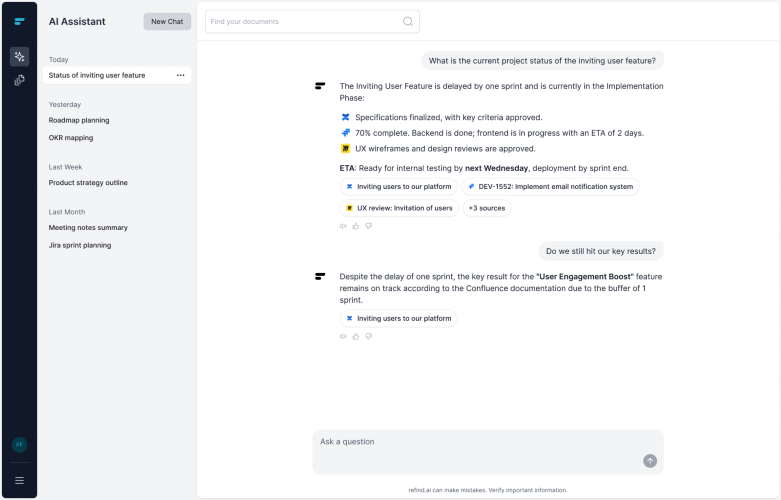Click the search magnifier icon
Image resolution: width=781 pixels, height=500 pixels.
pyautogui.click(x=408, y=21)
